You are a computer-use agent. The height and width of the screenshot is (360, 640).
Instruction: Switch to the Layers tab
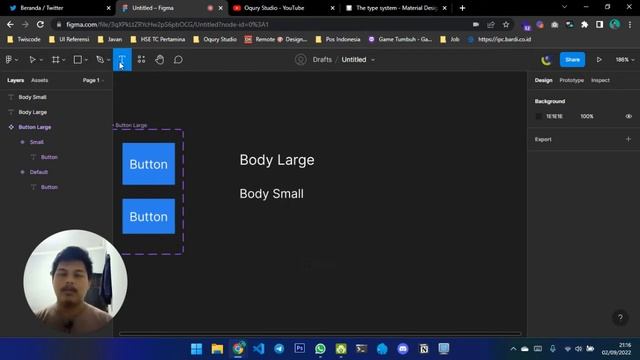(x=16, y=80)
